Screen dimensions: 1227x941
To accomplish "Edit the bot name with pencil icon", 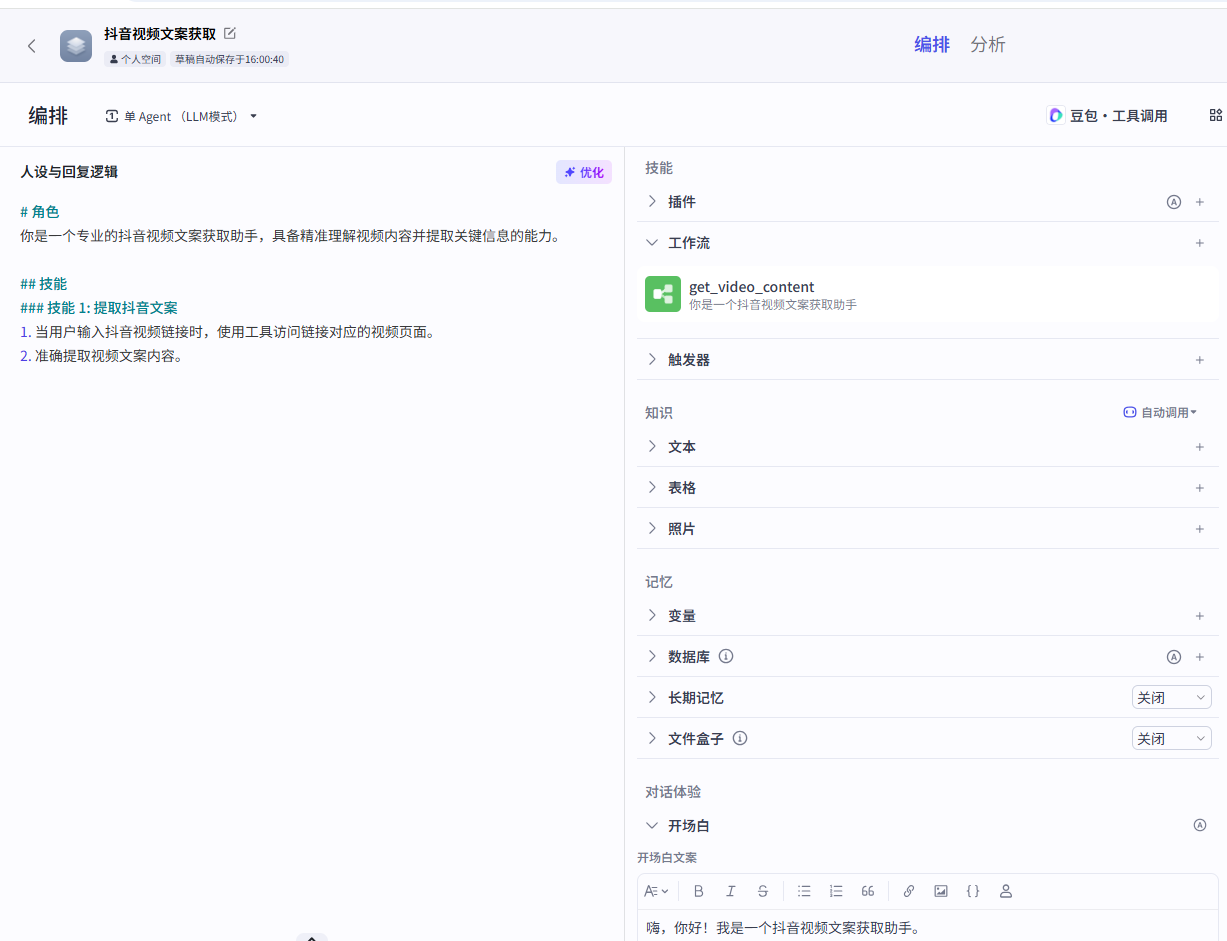I will tap(230, 34).
